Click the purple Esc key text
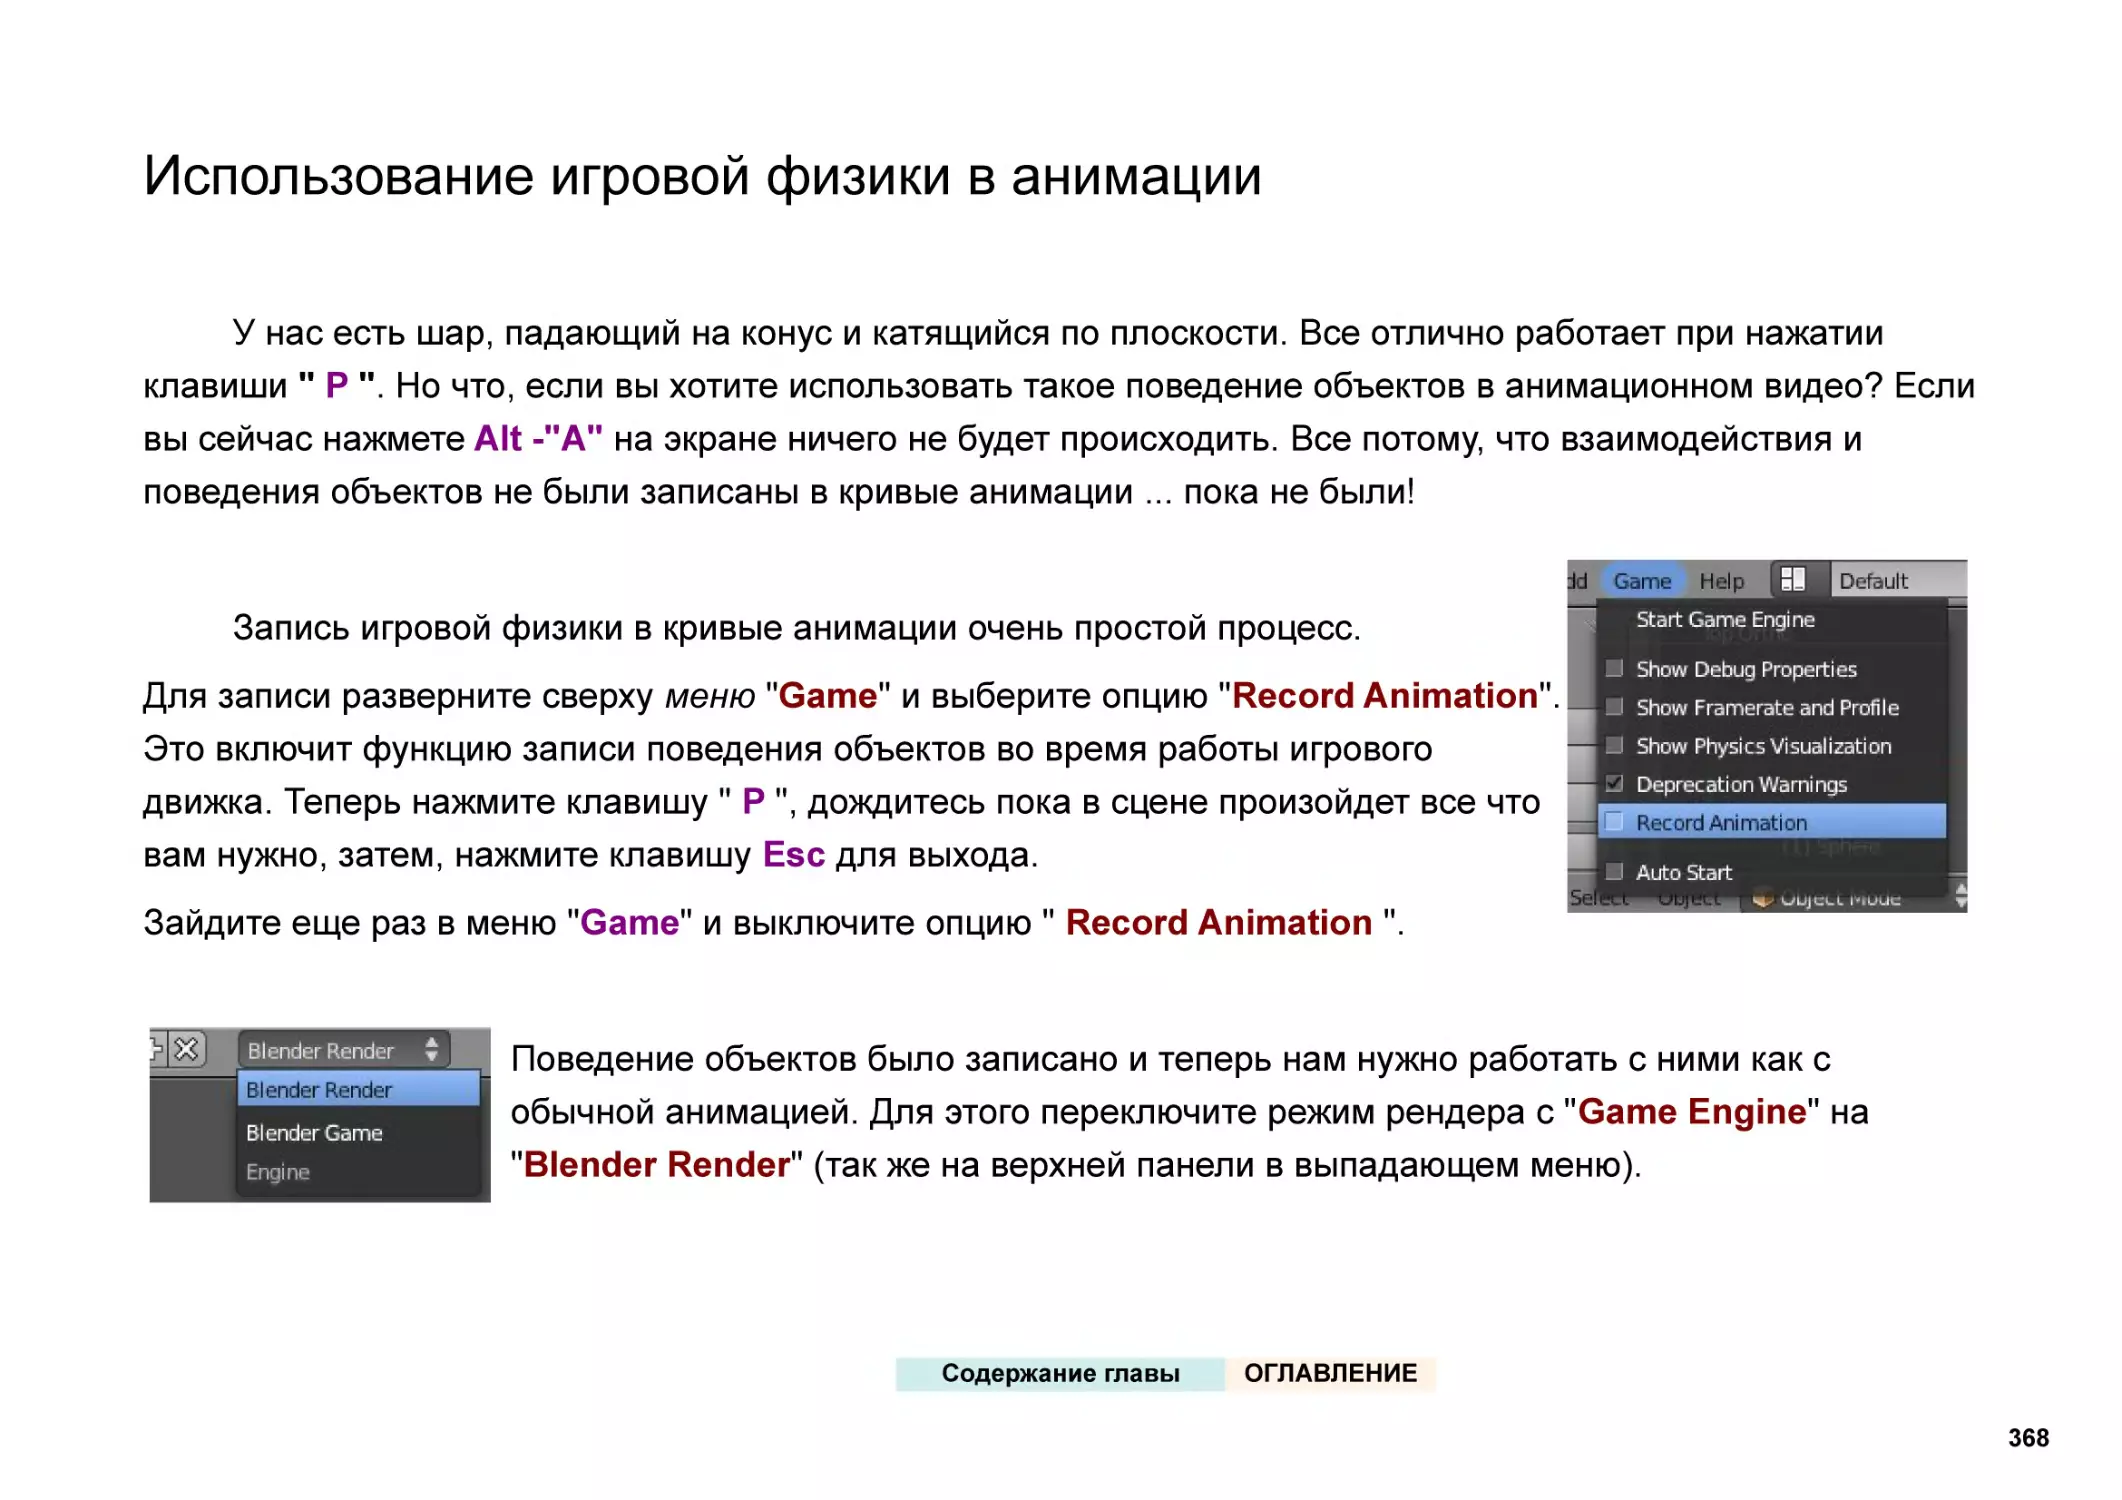 [x=793, y=855]
